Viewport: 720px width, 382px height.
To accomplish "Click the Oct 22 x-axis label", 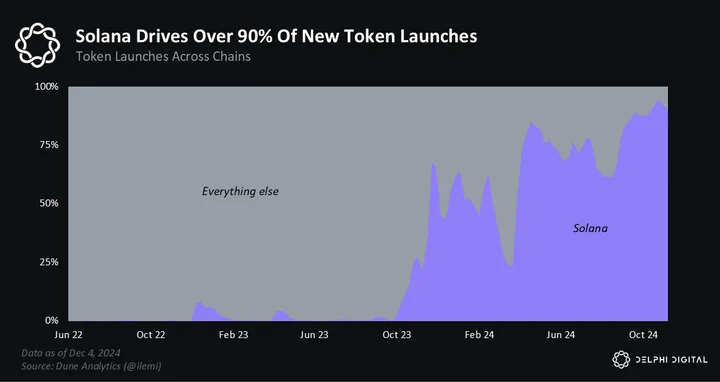I will (151, 335).
